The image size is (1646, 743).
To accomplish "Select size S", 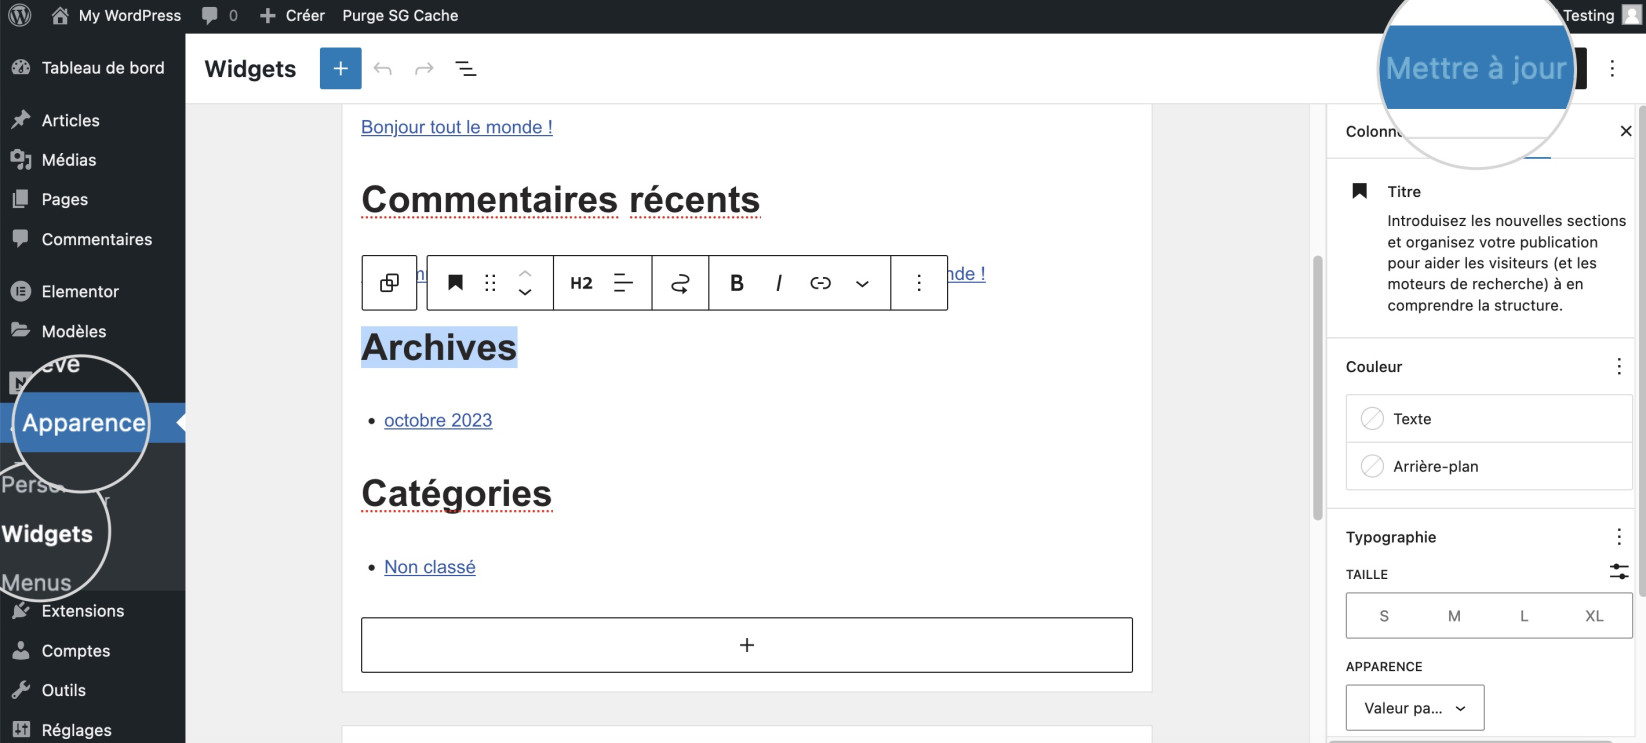I will point(1384,616).
